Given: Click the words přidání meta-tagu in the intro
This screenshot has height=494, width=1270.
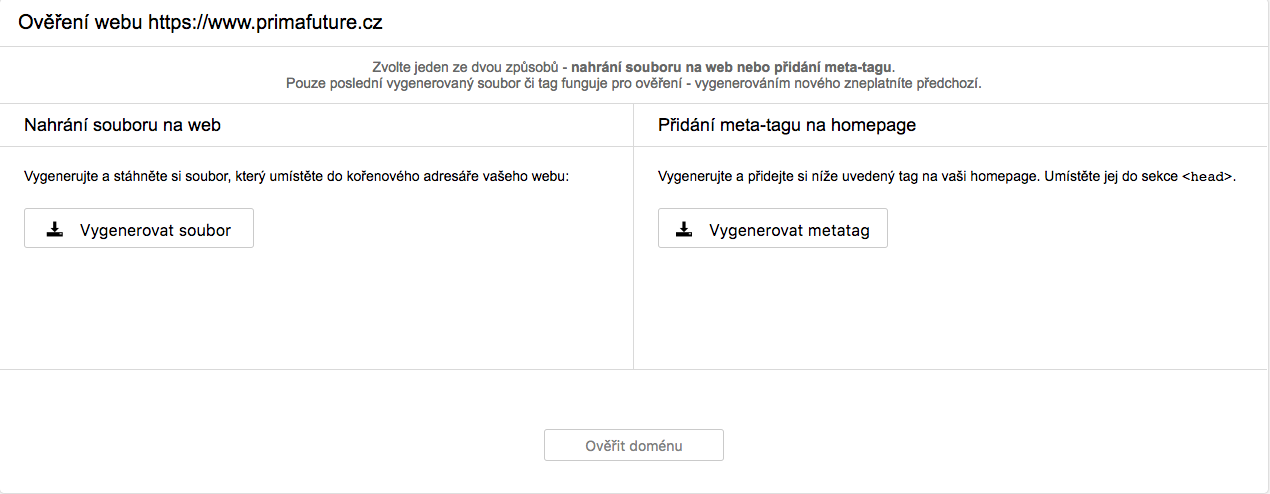Looking at the screenshot, I should (841, 67).
